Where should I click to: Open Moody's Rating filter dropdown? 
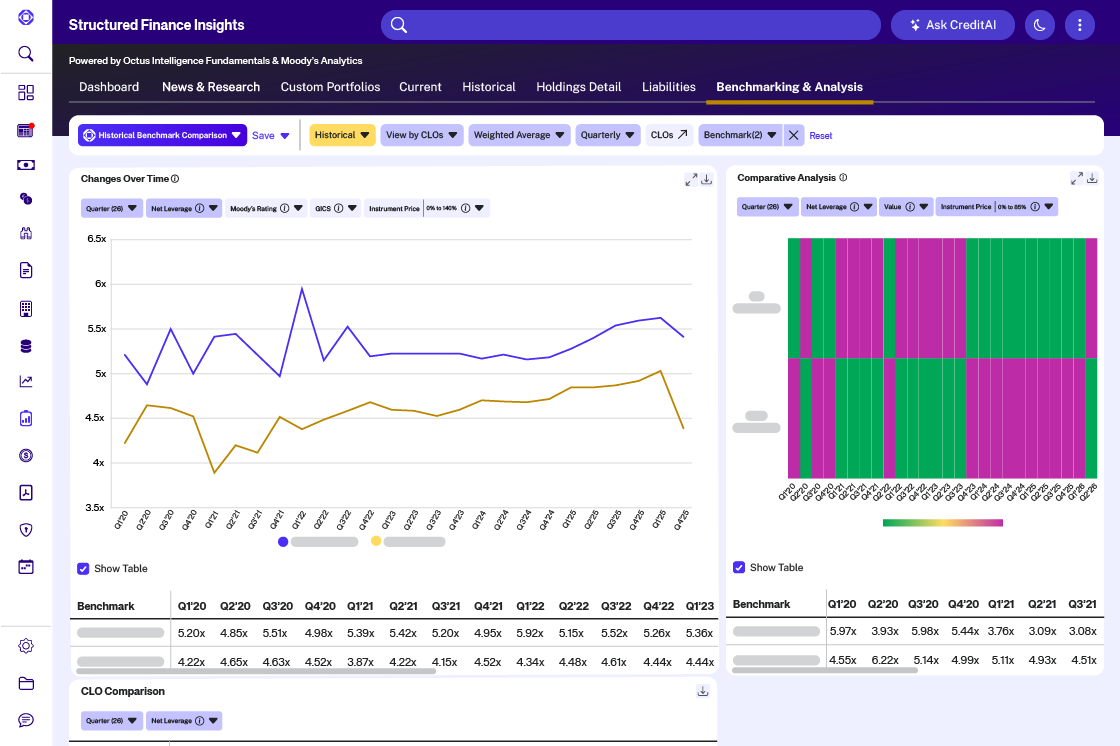pos(266,209)
